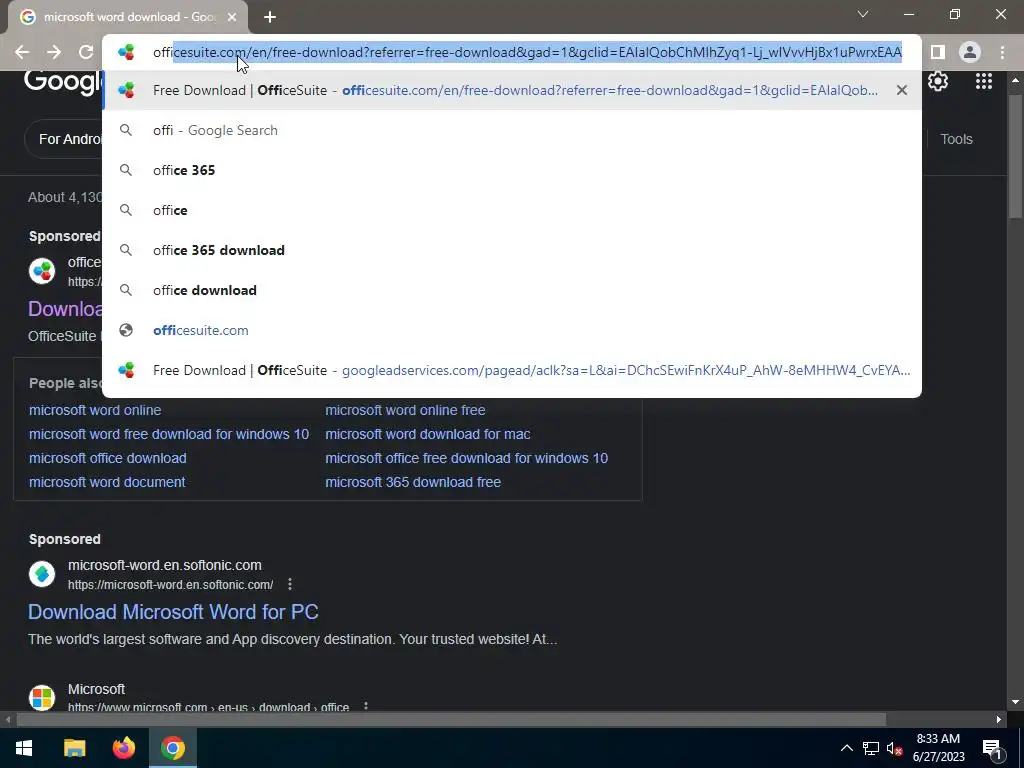Show hidden system tray icons
Screen dimensions: 1024x768
(x=846, y=748)
